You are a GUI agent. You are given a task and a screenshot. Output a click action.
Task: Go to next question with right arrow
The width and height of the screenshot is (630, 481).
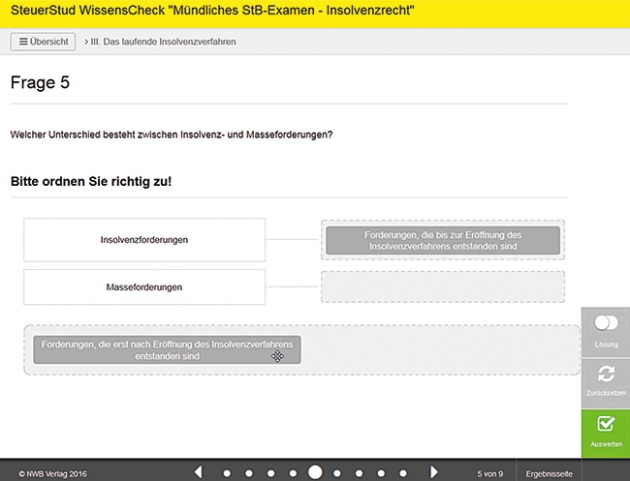tap(433, 472)
